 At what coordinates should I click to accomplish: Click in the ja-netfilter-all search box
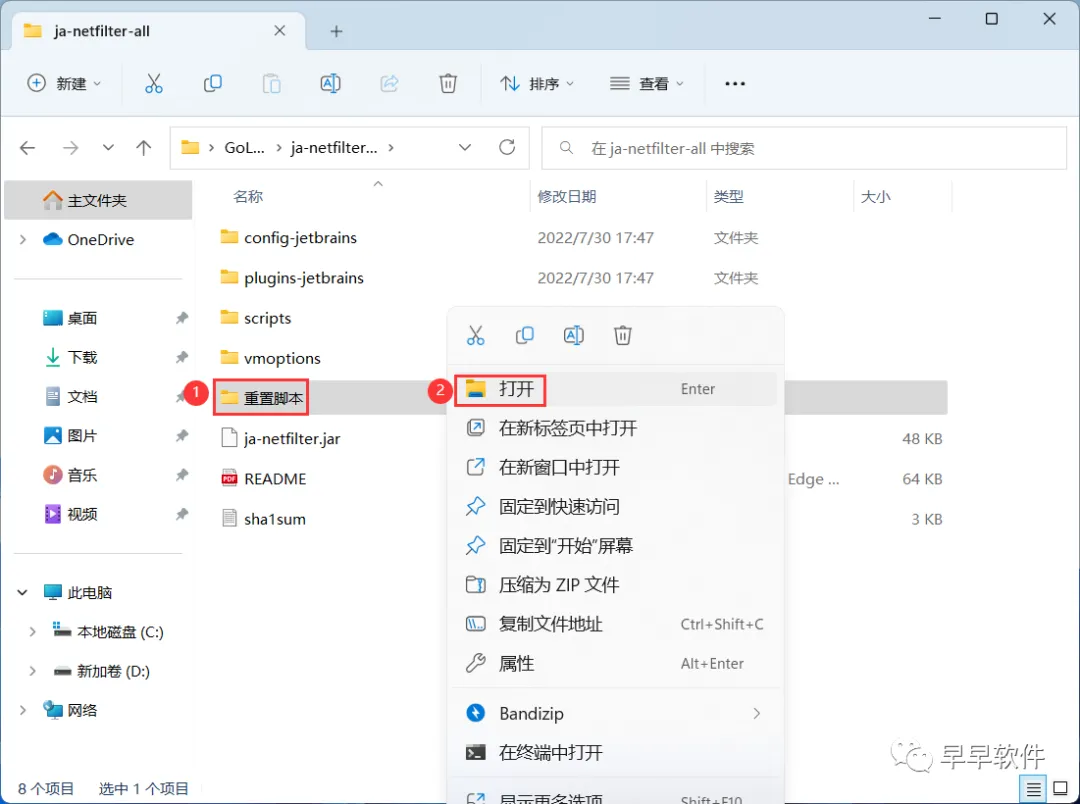[x=804, y=148]
